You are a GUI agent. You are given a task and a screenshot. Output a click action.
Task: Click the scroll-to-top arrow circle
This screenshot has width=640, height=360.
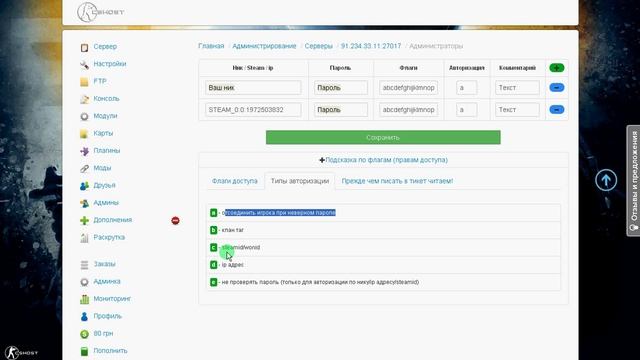[606, 180]
